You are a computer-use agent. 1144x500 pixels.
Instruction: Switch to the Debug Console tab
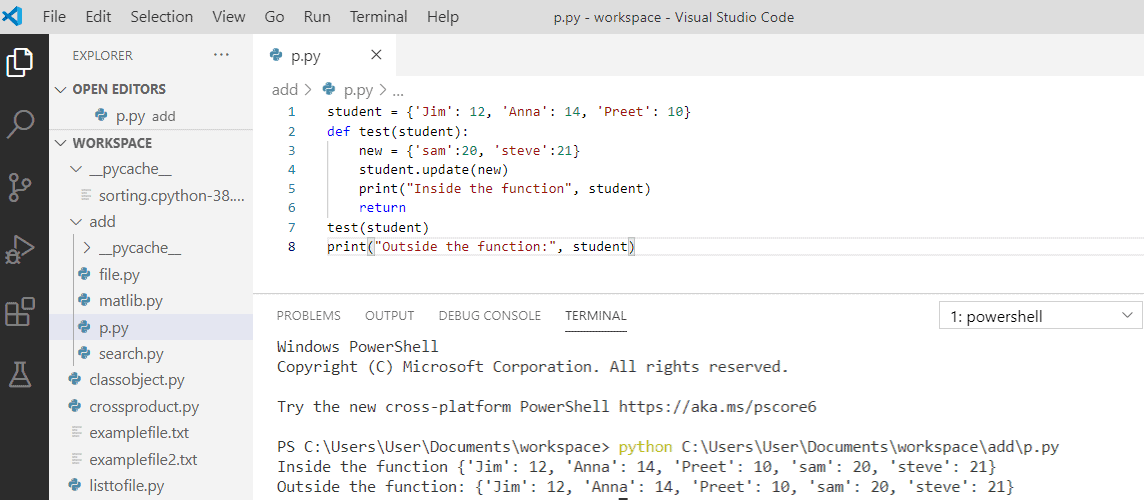pos(490,316)
